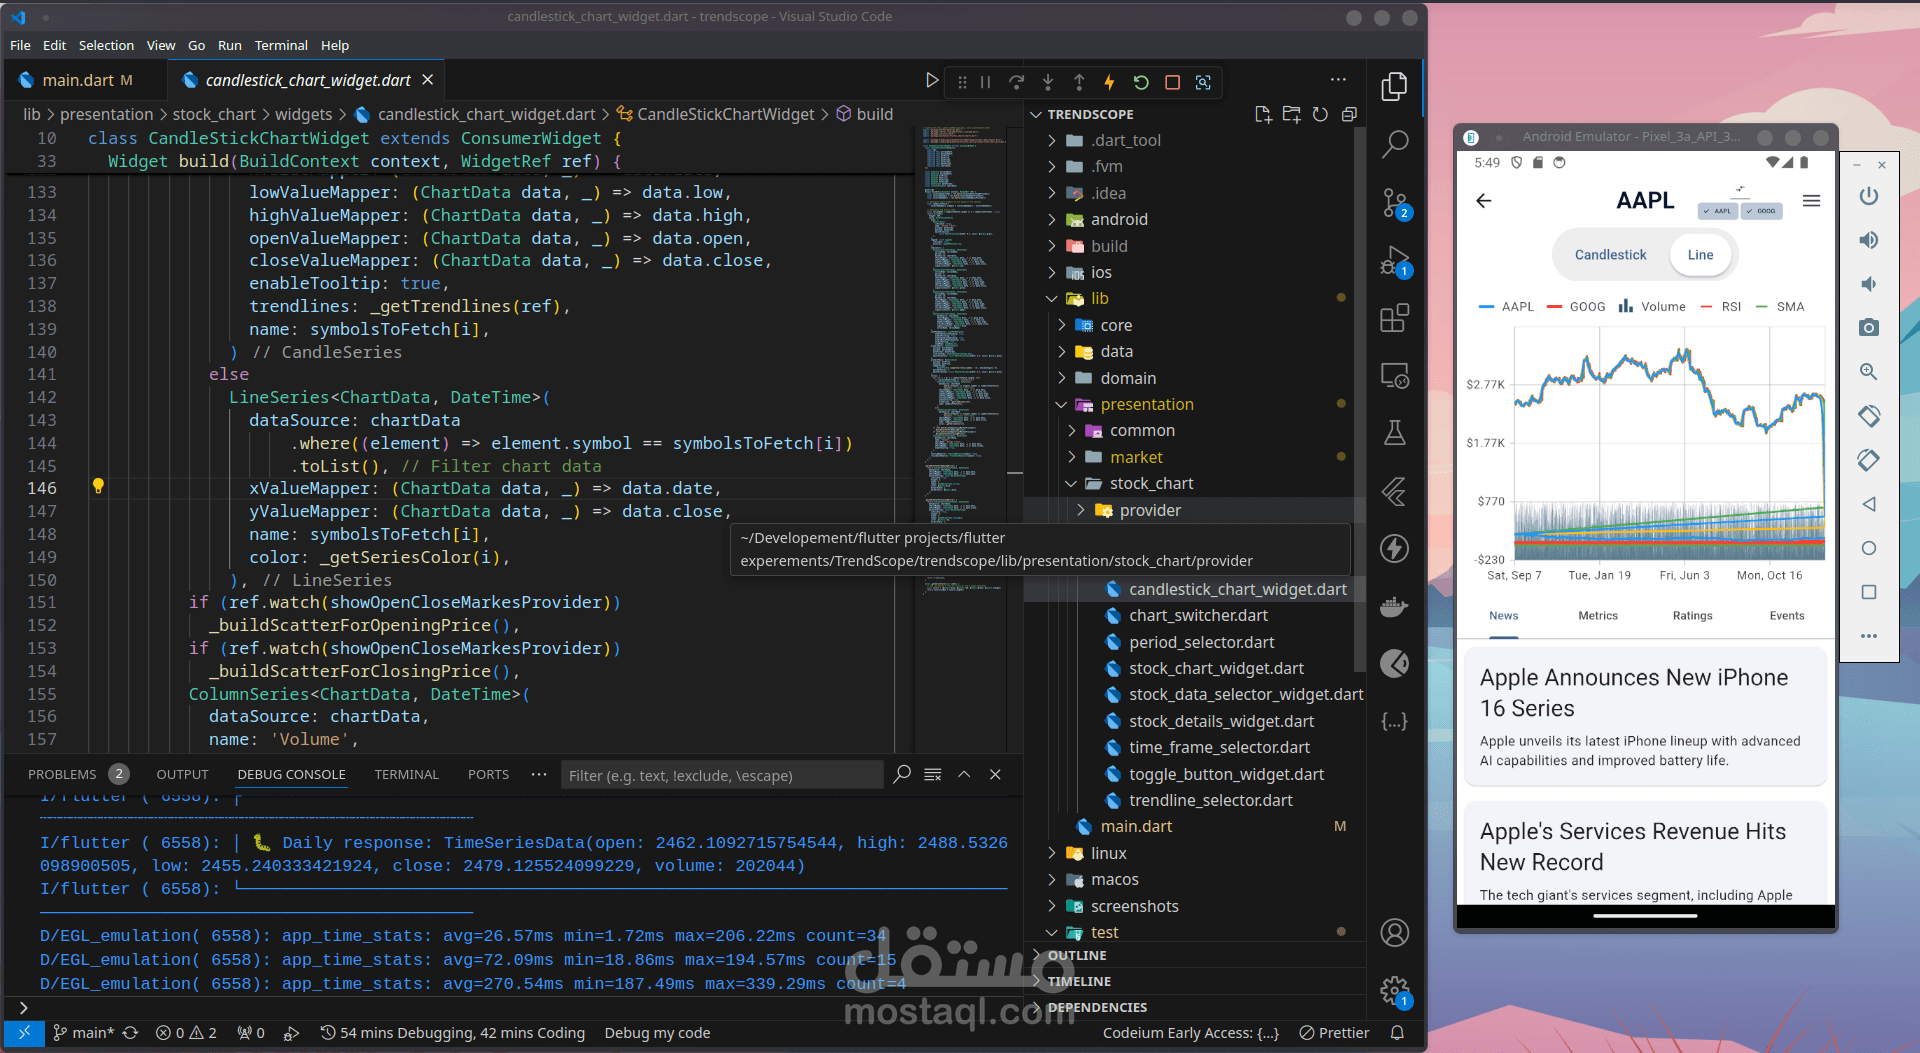Collapse all folders in Explorer
Screen dimensions: 1920x1053
click(x=1349, y=115)
